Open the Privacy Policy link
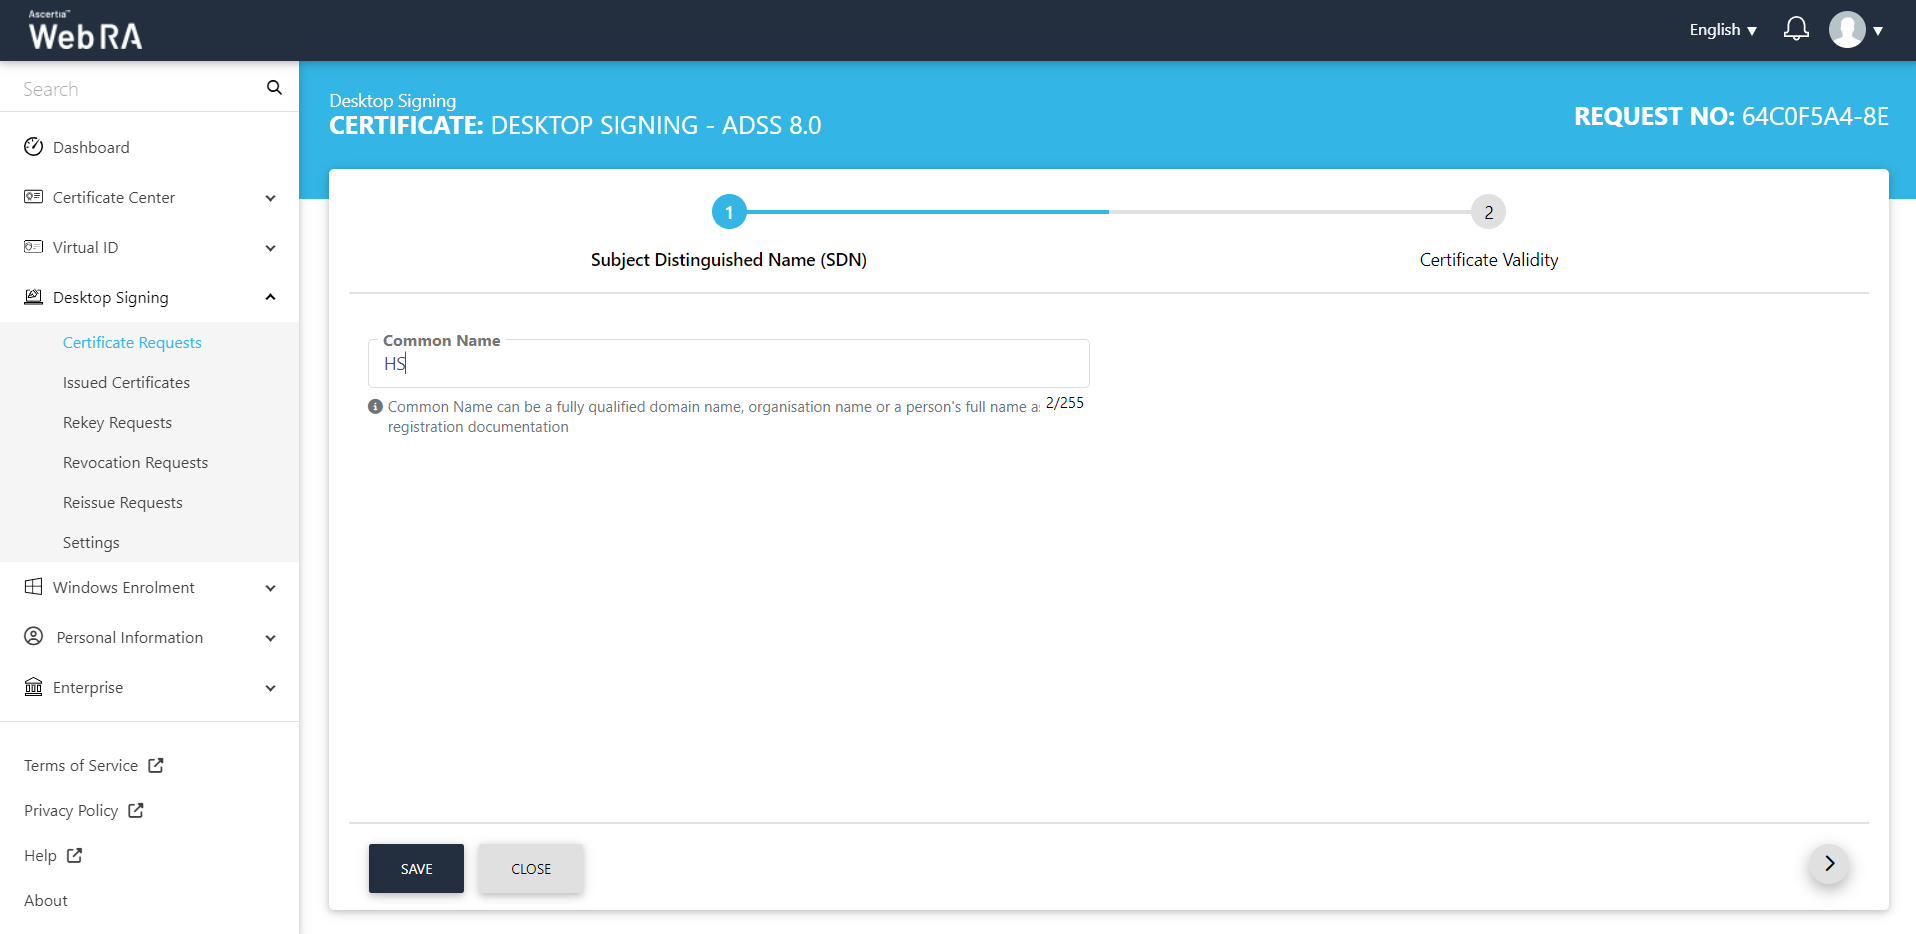Screen dimensions: 1916x934 click(71, 811)
